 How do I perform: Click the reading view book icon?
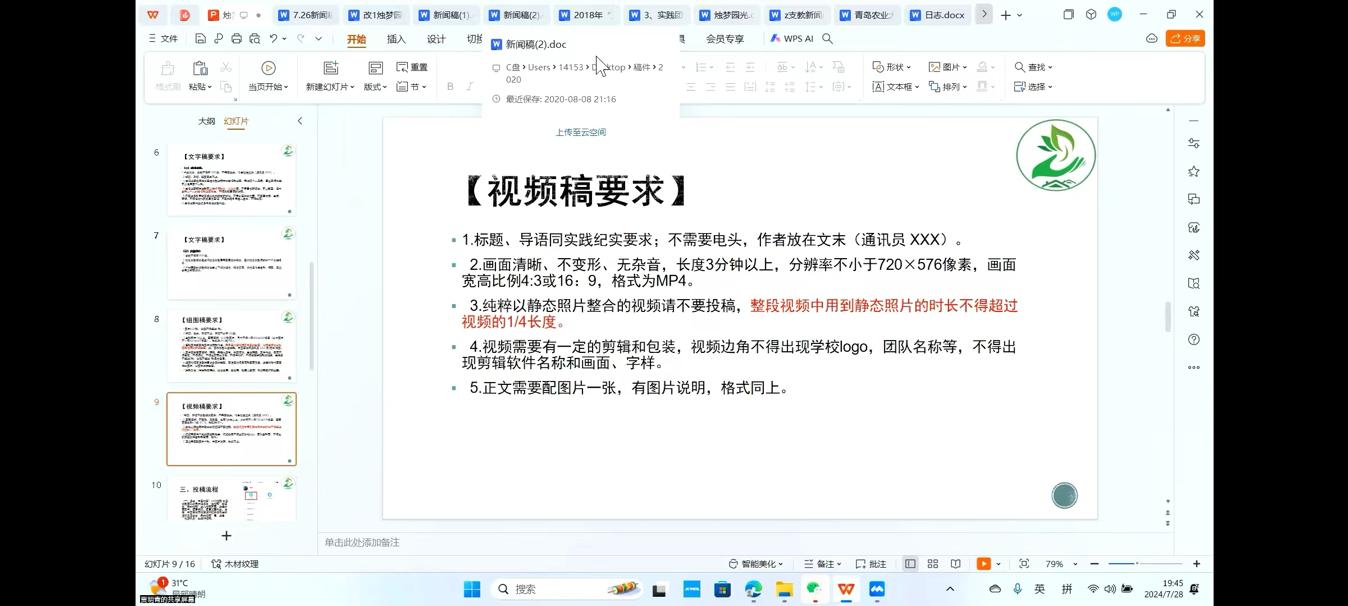click(x=955, y=564)
